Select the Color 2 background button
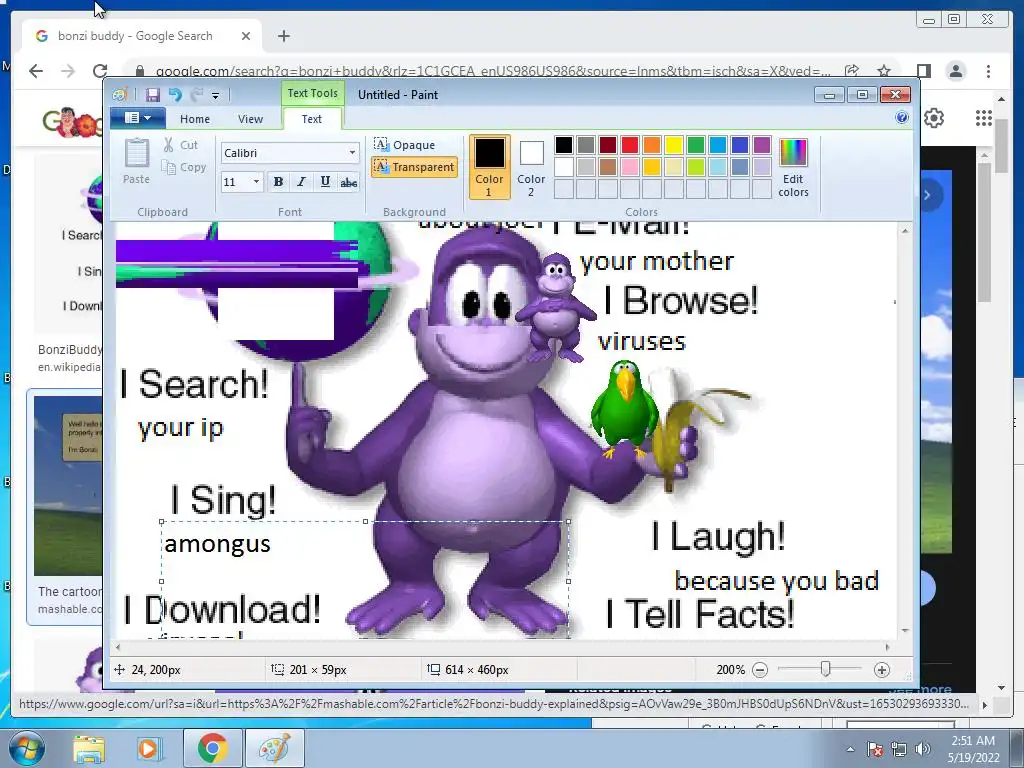This screenshot has width=1024, height=768. pyautogui.click(x=531, y=167)
